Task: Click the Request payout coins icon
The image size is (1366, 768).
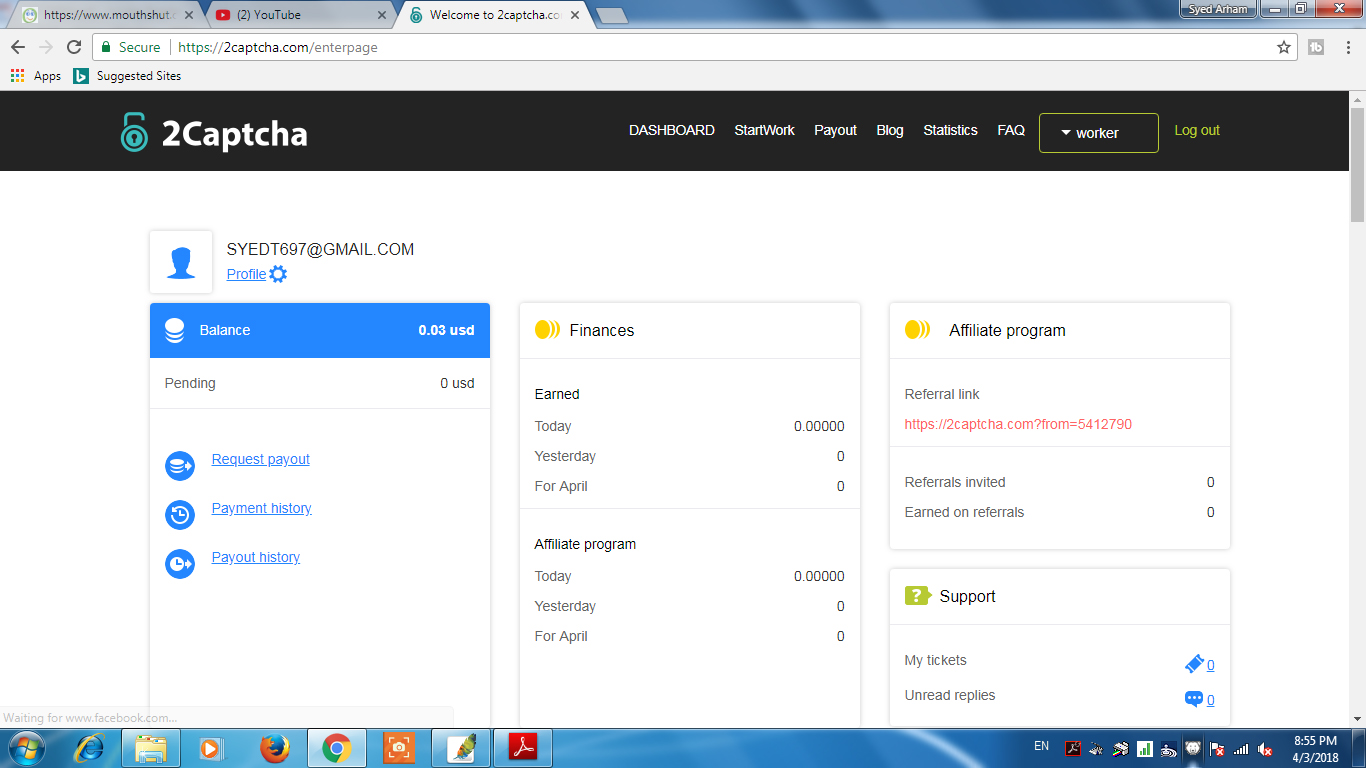Action: pyautogui.click(x=180, y=465)
